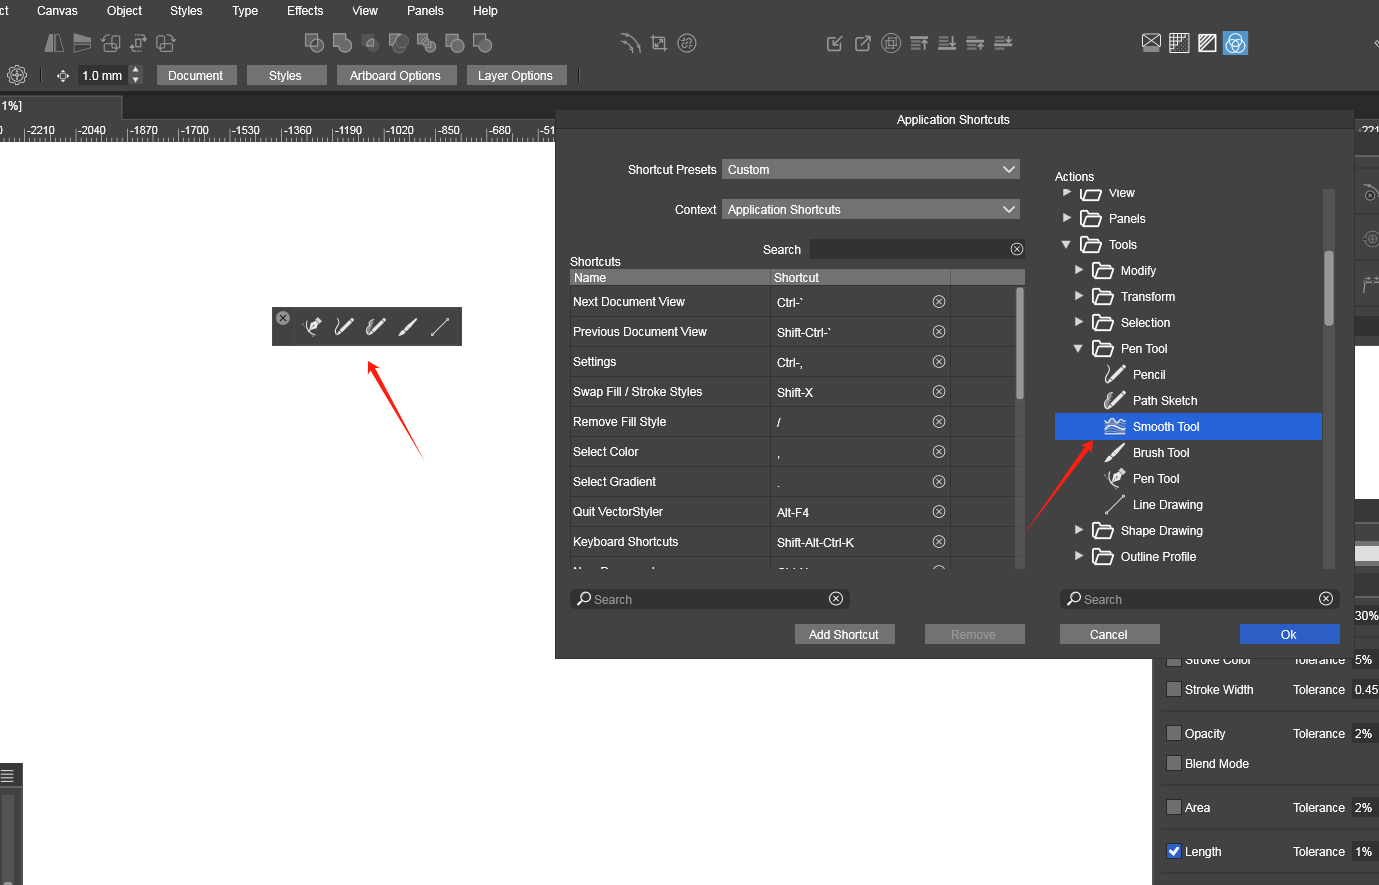Enable the Opacity checkbox
The image size is (1379, 885).
(x=1174, y=733)
